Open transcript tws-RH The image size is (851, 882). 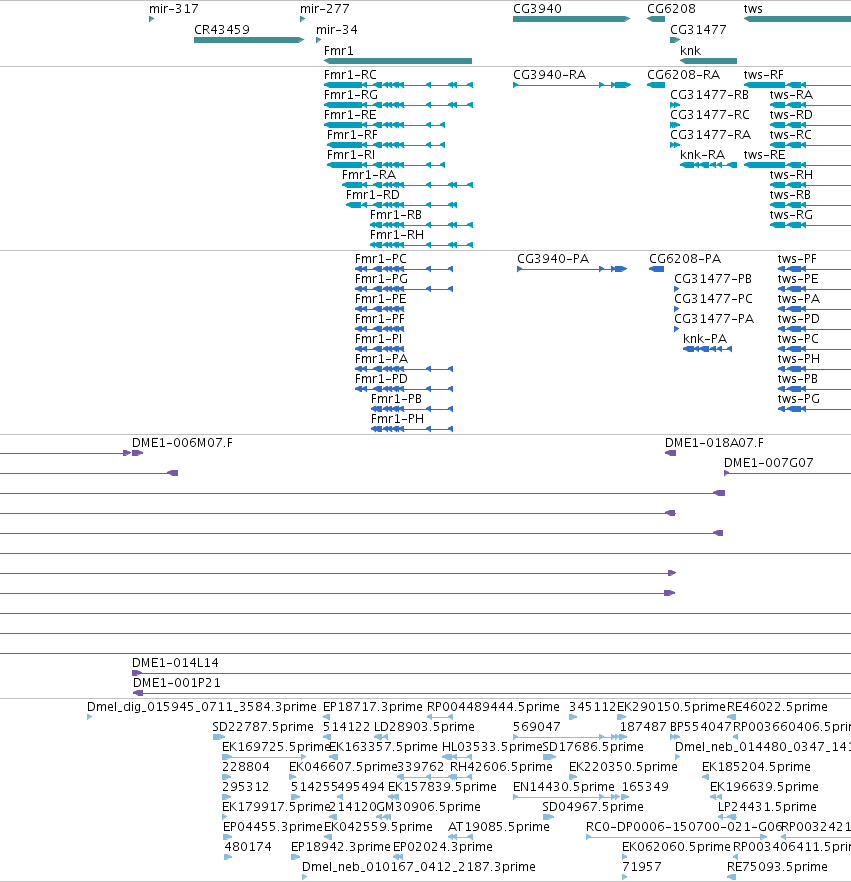[791, 175]
